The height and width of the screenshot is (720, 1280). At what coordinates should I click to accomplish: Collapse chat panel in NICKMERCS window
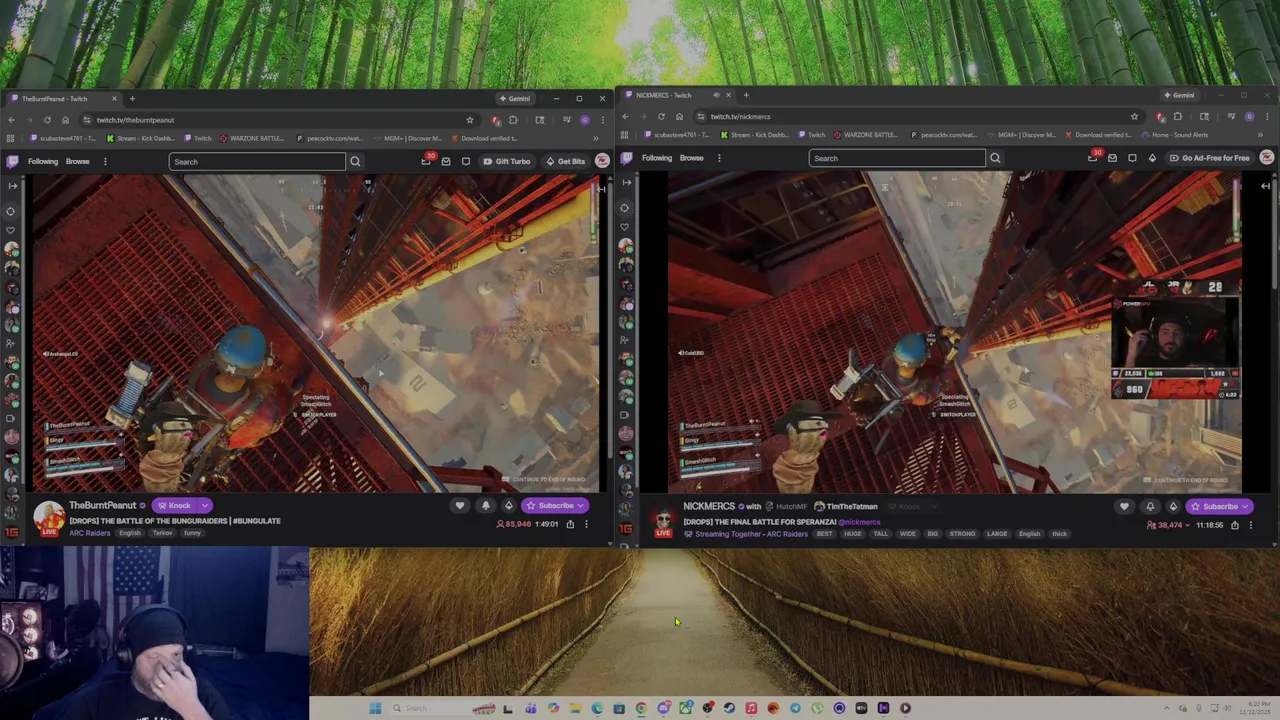pyautogui.click(x=1265, y=186)
